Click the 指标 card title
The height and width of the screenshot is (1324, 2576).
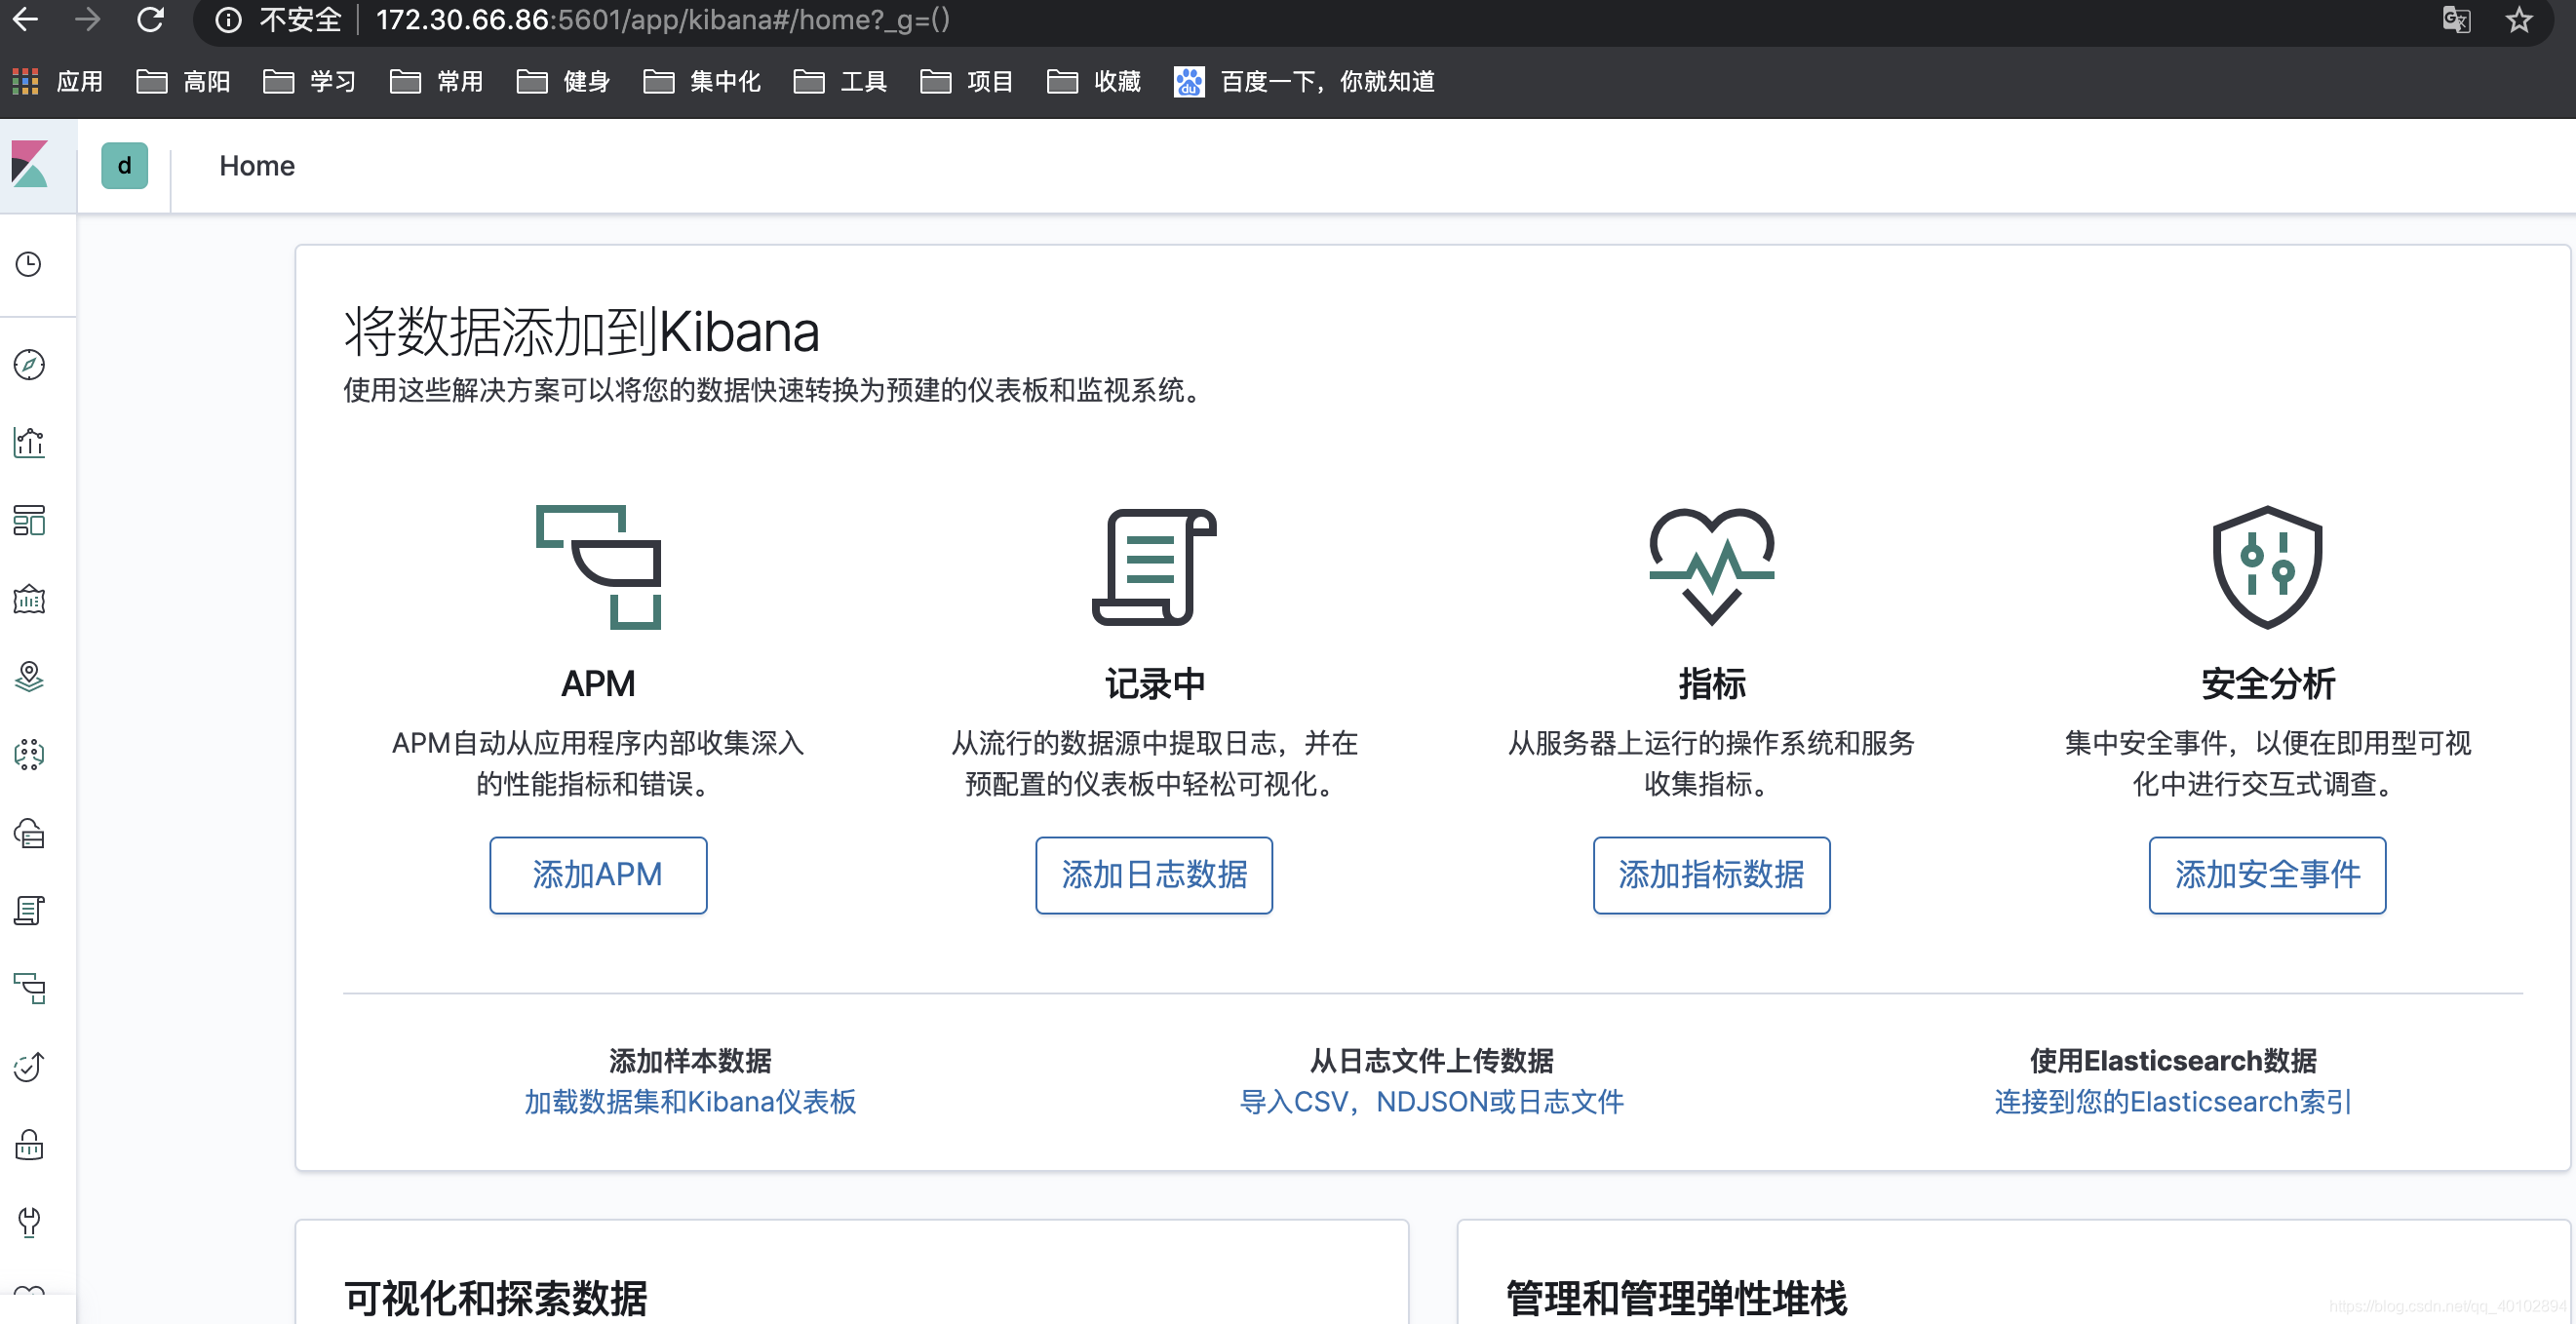tap(1711, 684)
